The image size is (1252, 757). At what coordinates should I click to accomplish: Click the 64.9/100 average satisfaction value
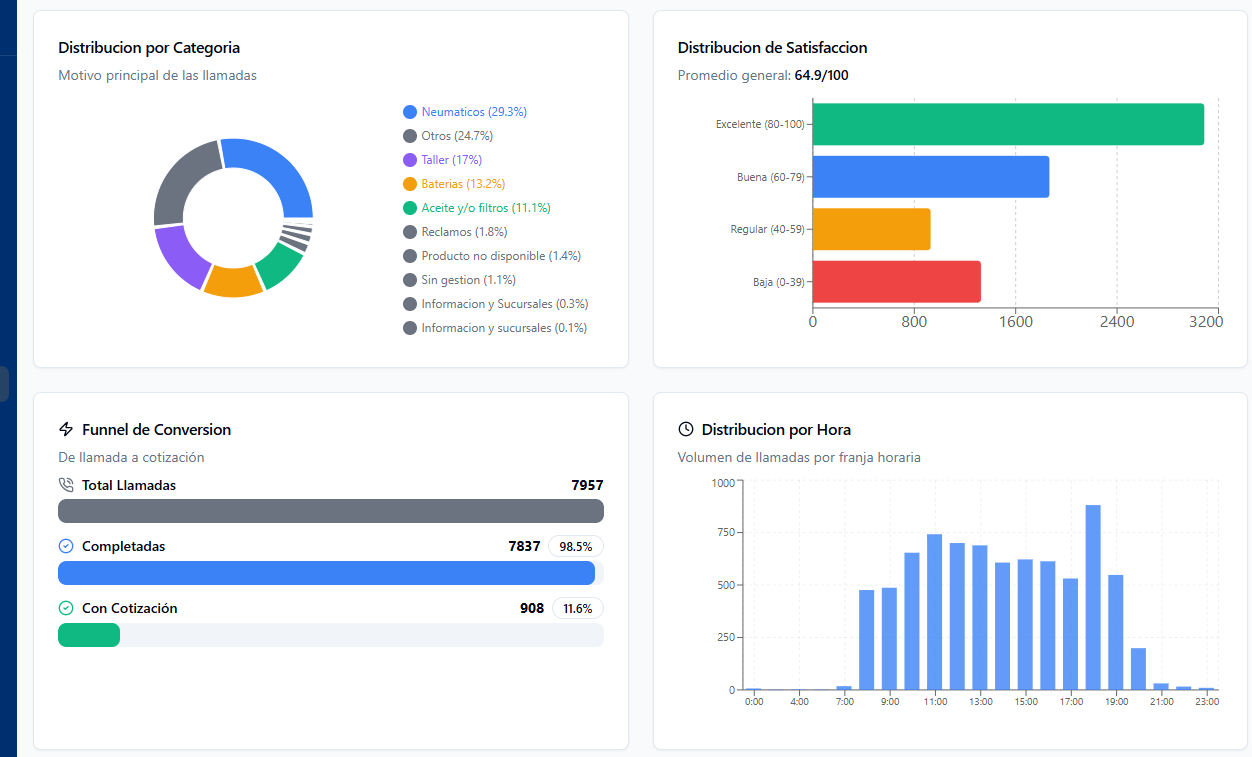pyautogui.click(x=822, y=75)
